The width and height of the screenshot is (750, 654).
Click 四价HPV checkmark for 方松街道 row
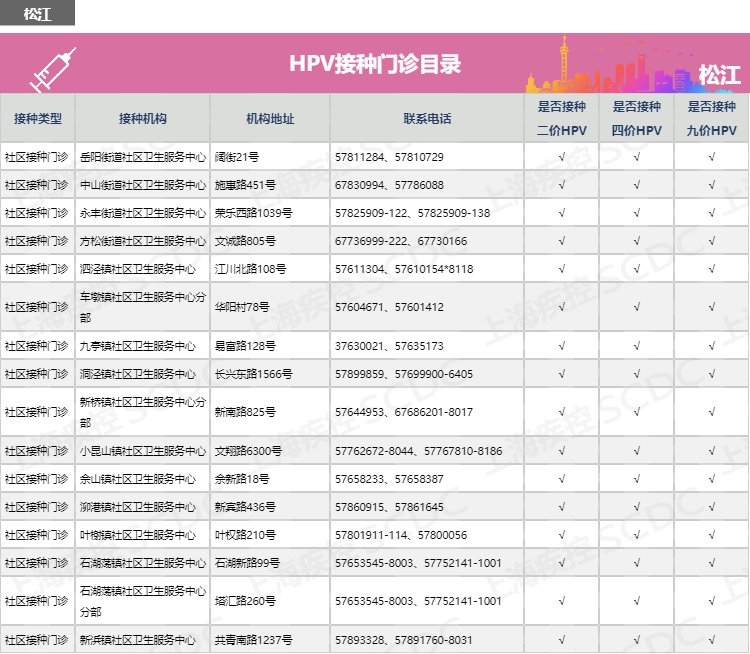(x=637, y=241)
